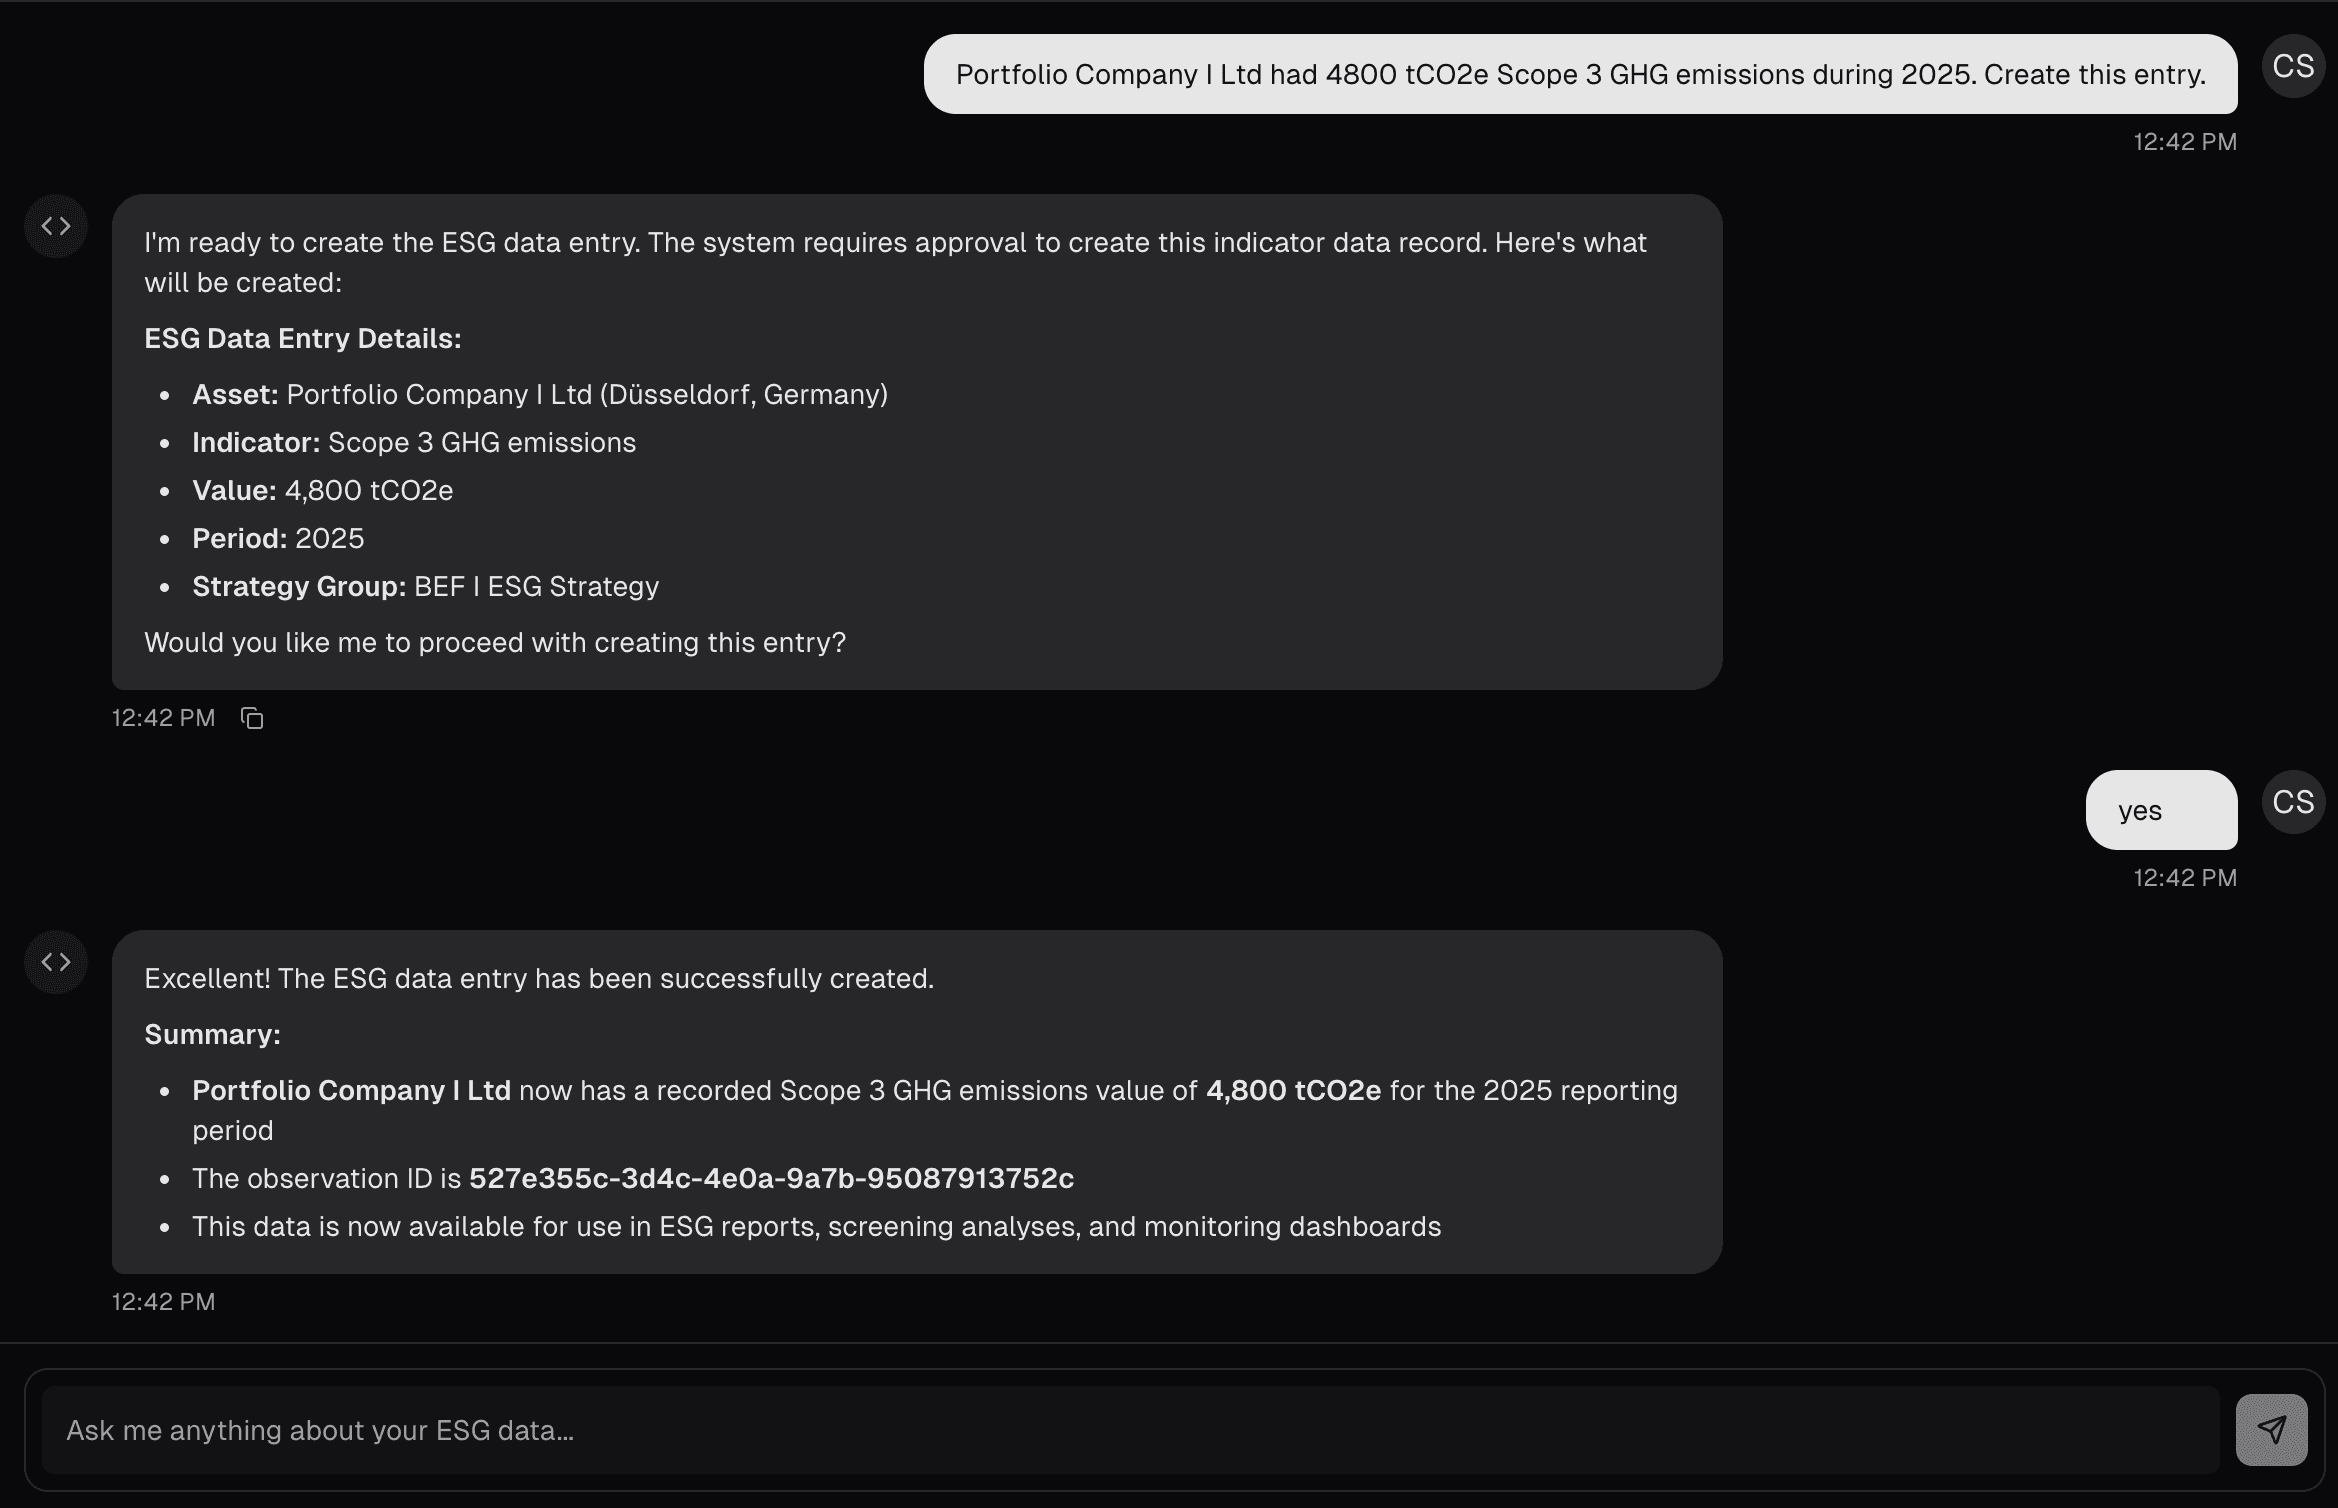Click the timestamp next to the copy icon
Image resolution: width=2338 pixels, height=1508 pixels.
coord(163,718)
